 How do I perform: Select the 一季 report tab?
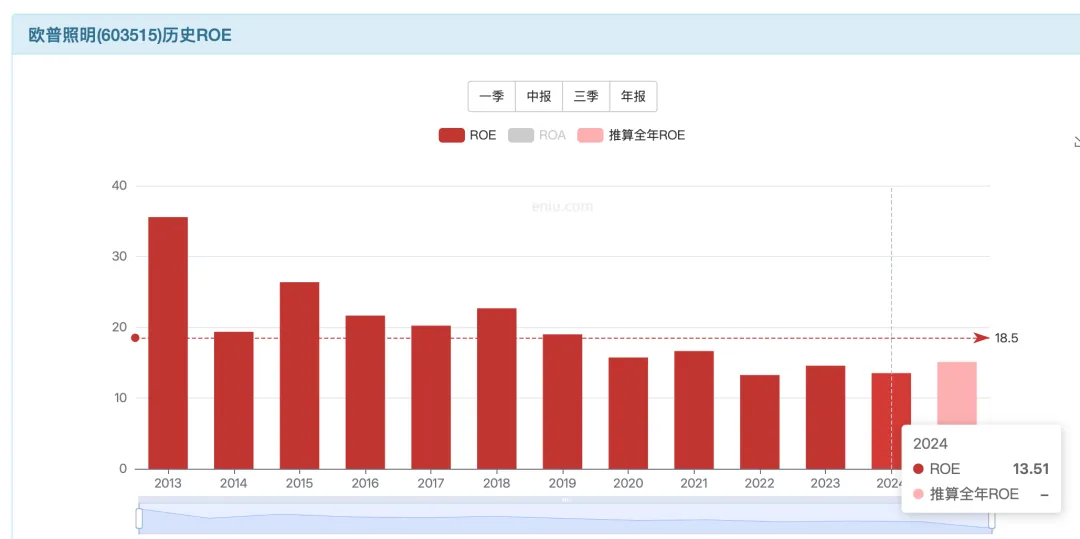tap(492, 96)
